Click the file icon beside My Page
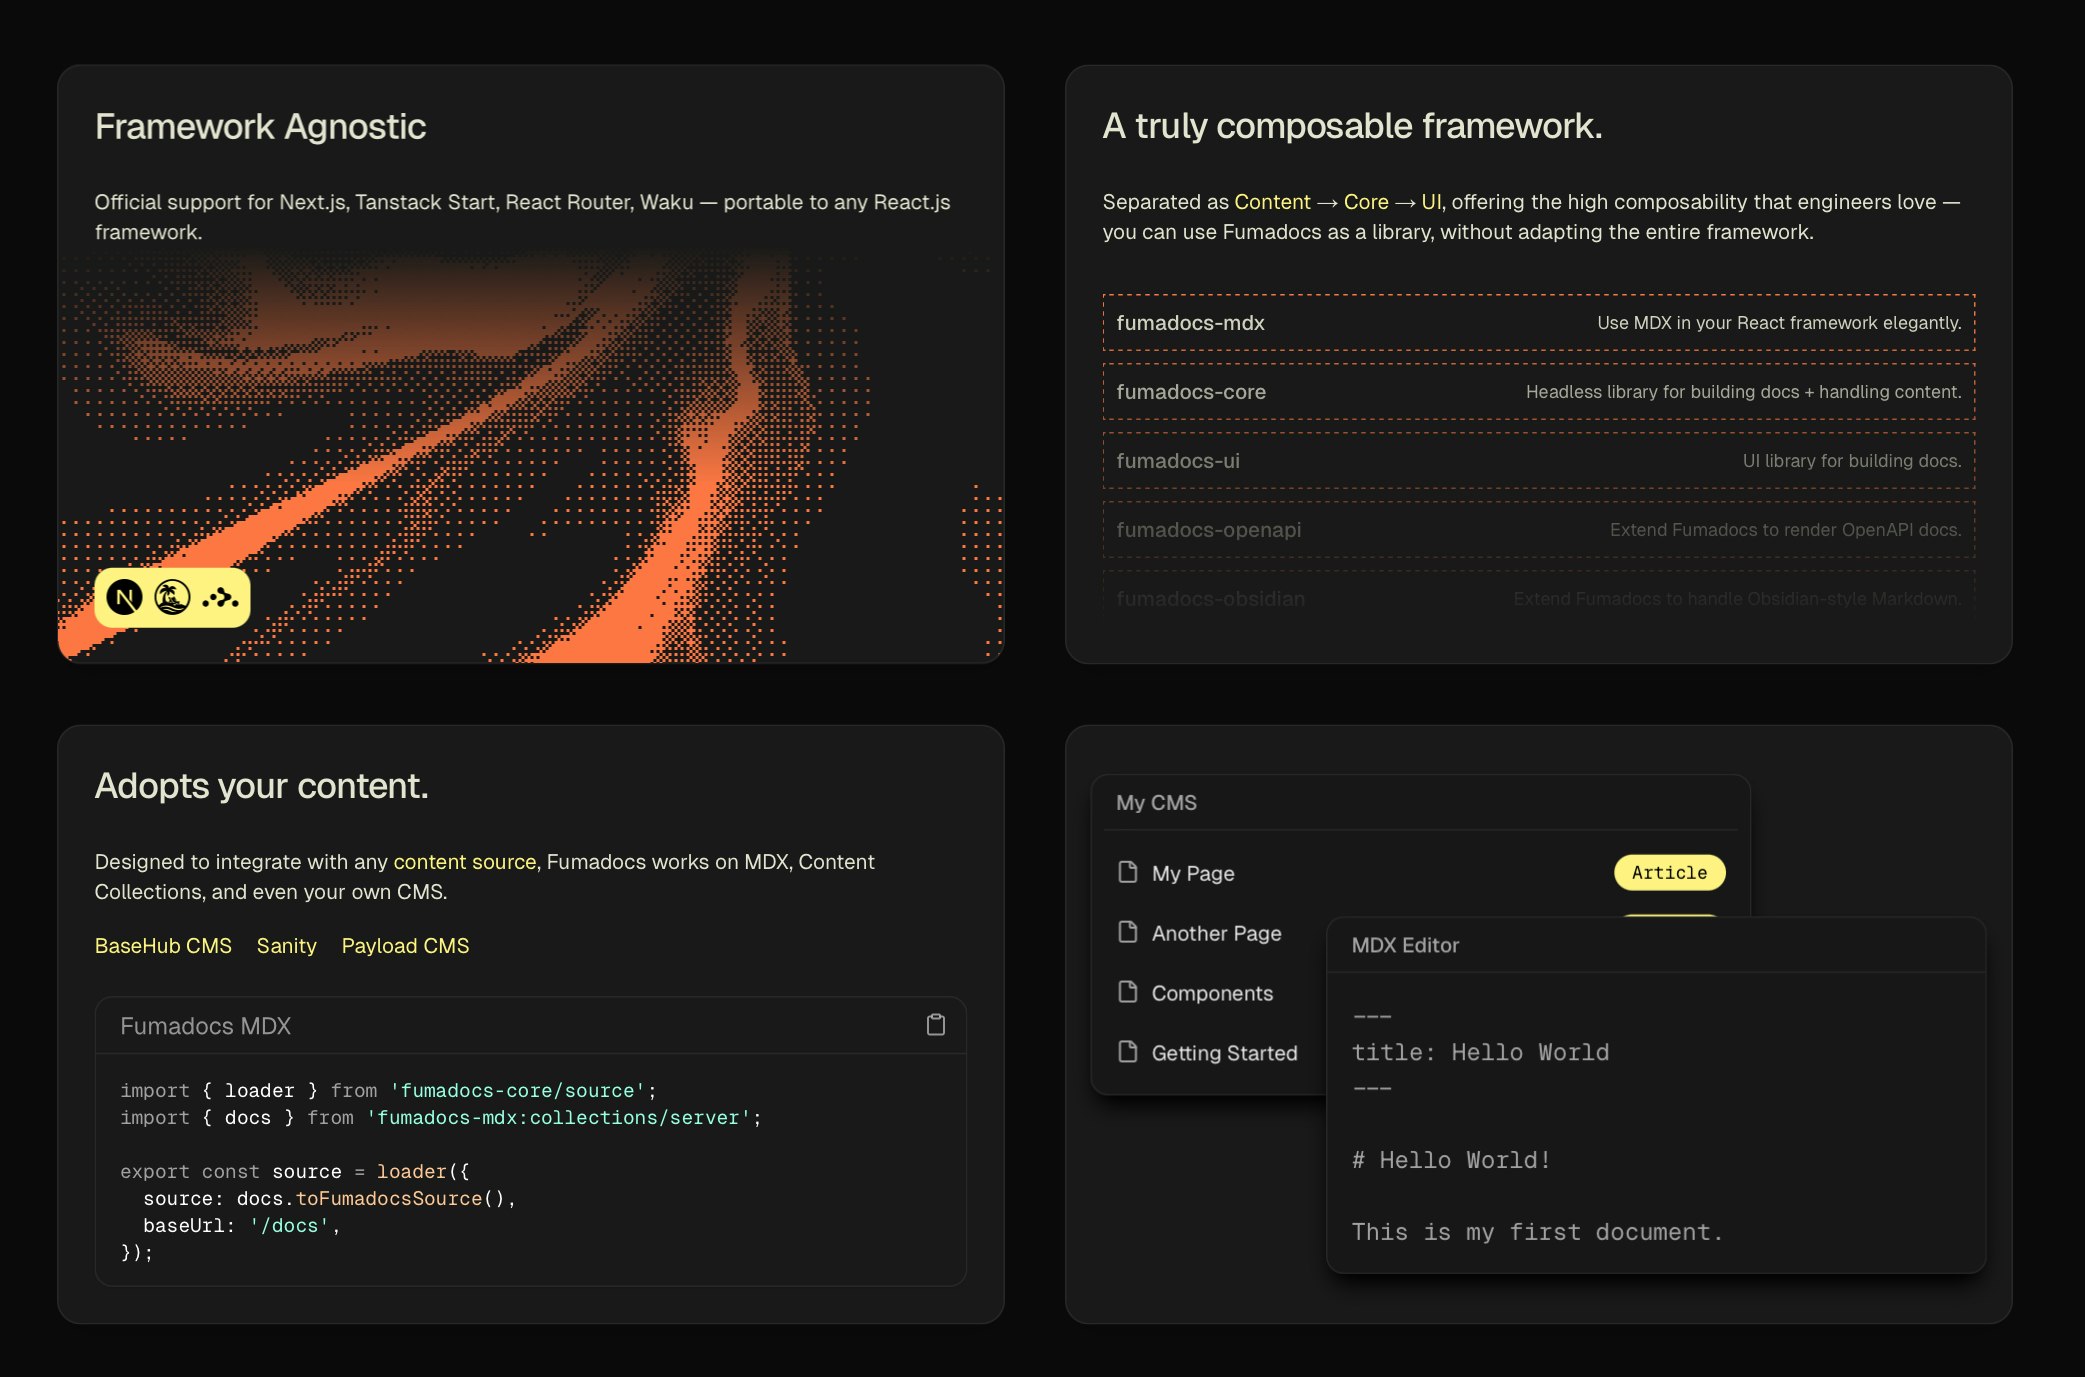 click(1126, 872)
